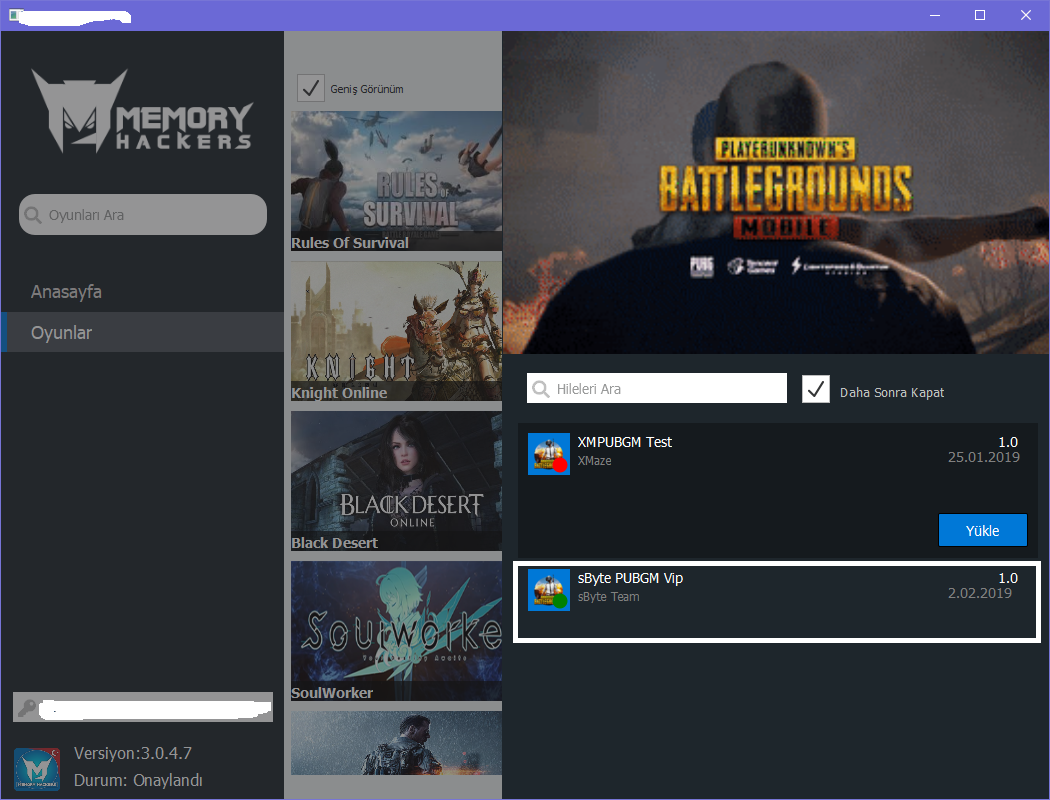Click the Memory Hackers logo
The width and height of the screenshot is (1050, 800).
[142, 110]
